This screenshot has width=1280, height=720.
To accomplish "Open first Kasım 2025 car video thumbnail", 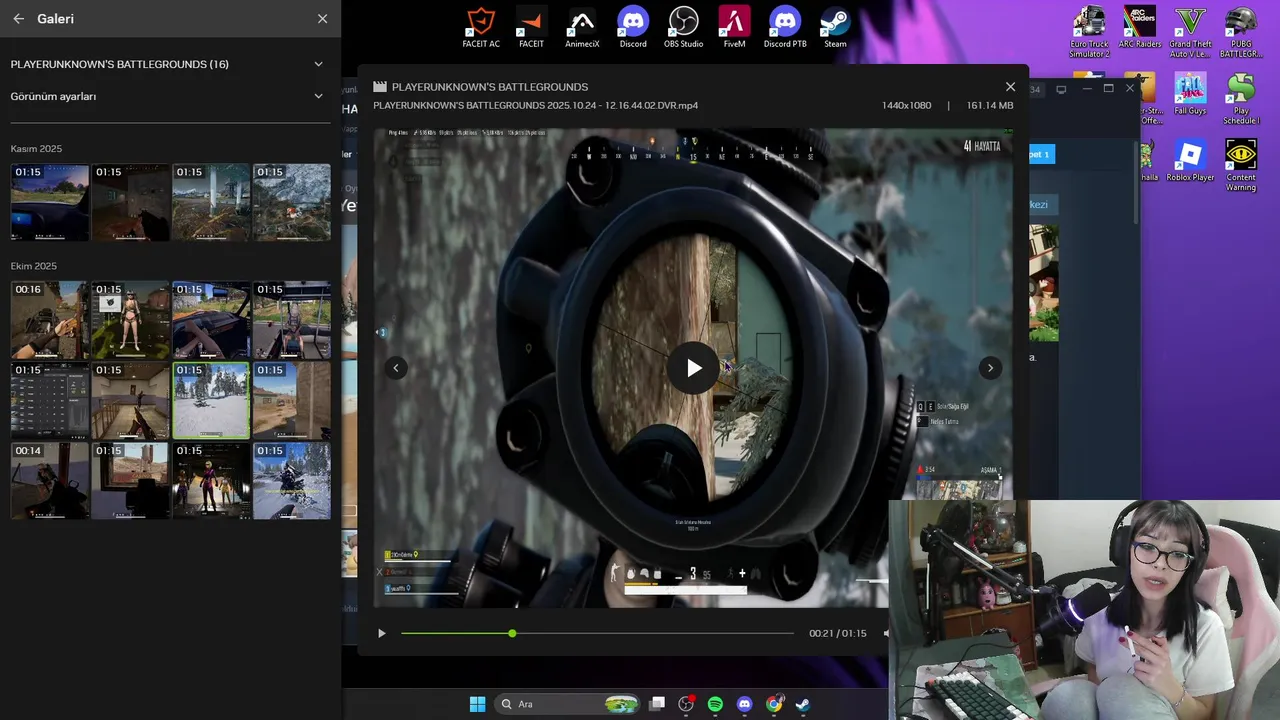I will pyautogui.click(x=50, y=202).
